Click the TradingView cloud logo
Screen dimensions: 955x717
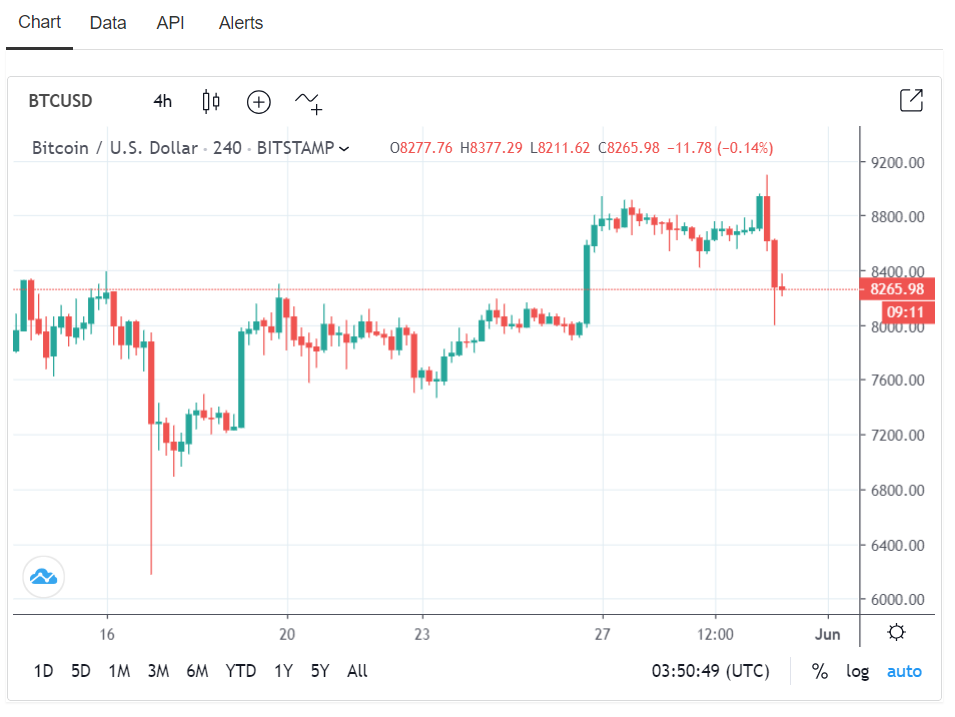point(43,577)
